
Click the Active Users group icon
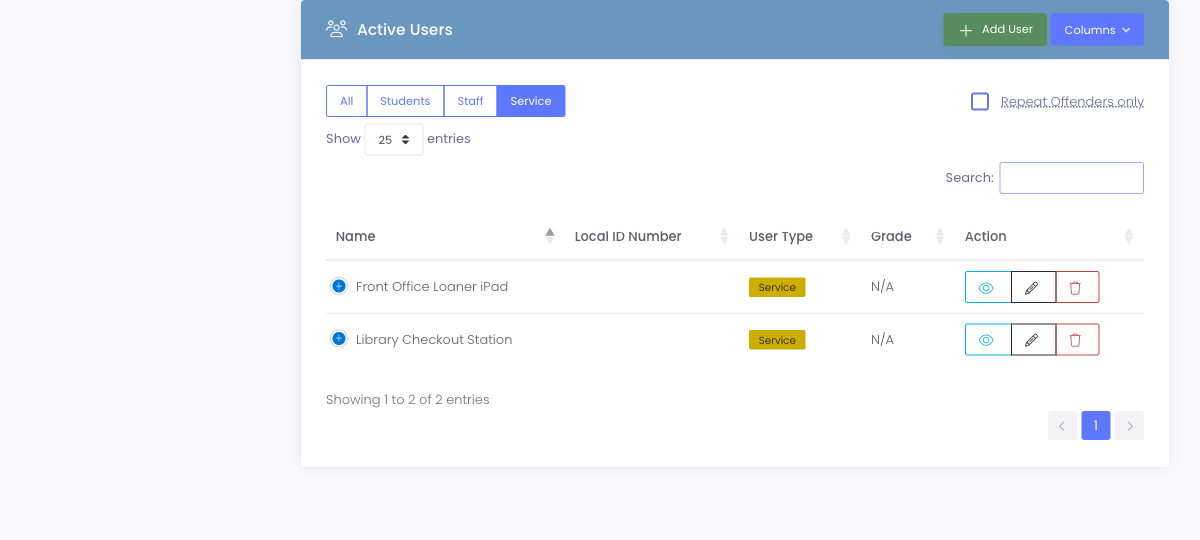tap(336, 29)
